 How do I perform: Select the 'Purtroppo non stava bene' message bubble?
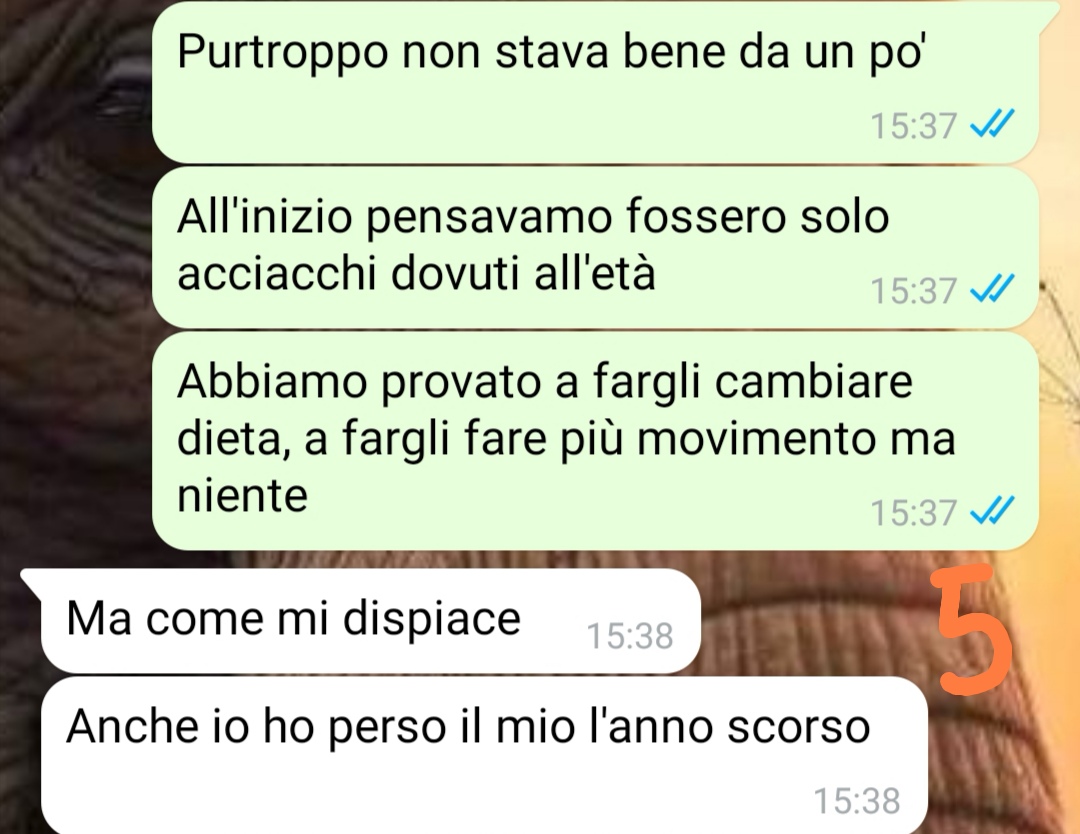pos(595,83)
